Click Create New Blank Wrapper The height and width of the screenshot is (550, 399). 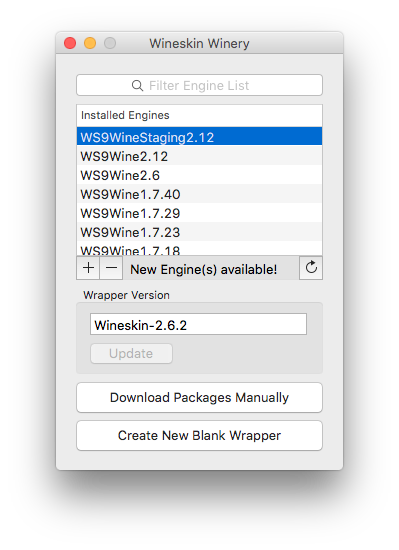pos(200,435)
